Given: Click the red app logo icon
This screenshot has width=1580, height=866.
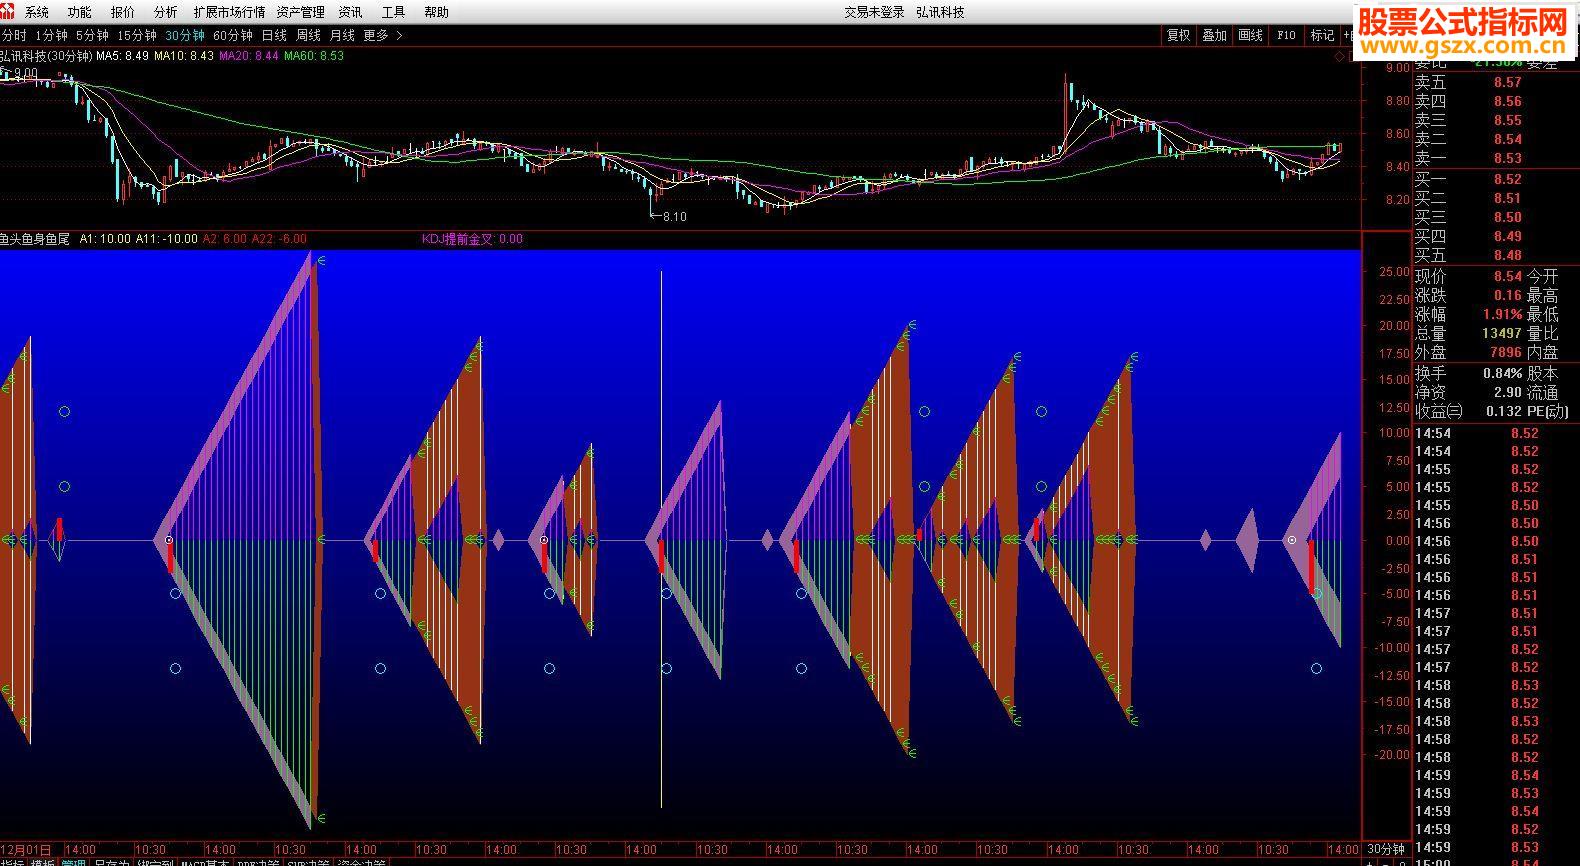Looking at the screenshot, I should pyautogui.click(x=8, y=11).
